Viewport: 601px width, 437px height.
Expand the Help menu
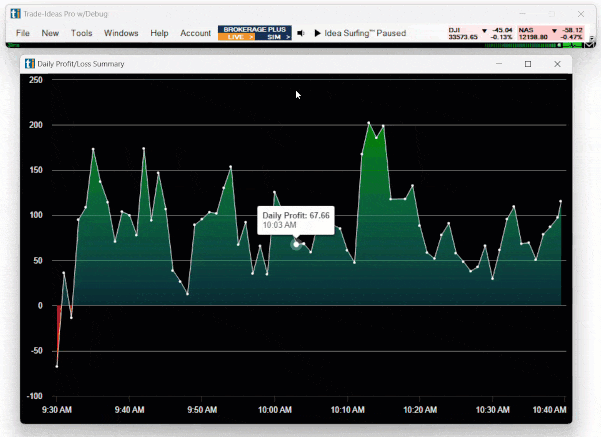tap(159, 33)
